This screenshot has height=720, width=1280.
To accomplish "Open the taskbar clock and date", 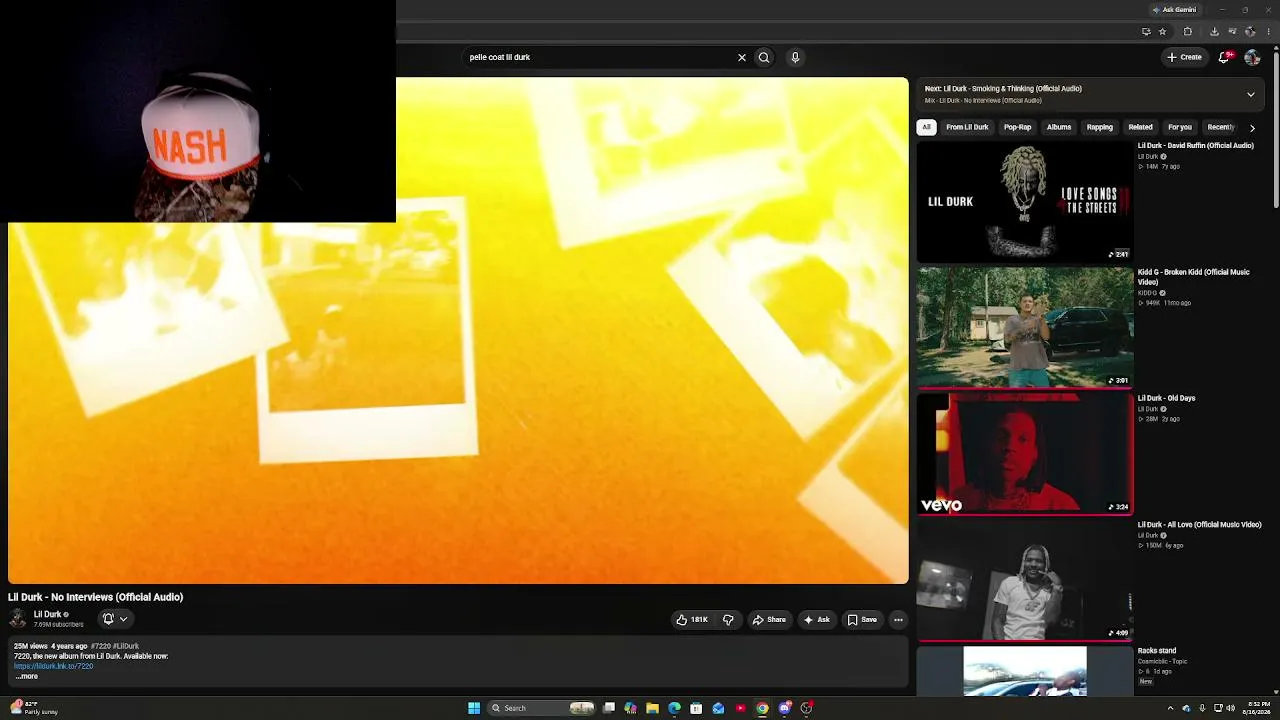I will click(x=1258, y=708).
